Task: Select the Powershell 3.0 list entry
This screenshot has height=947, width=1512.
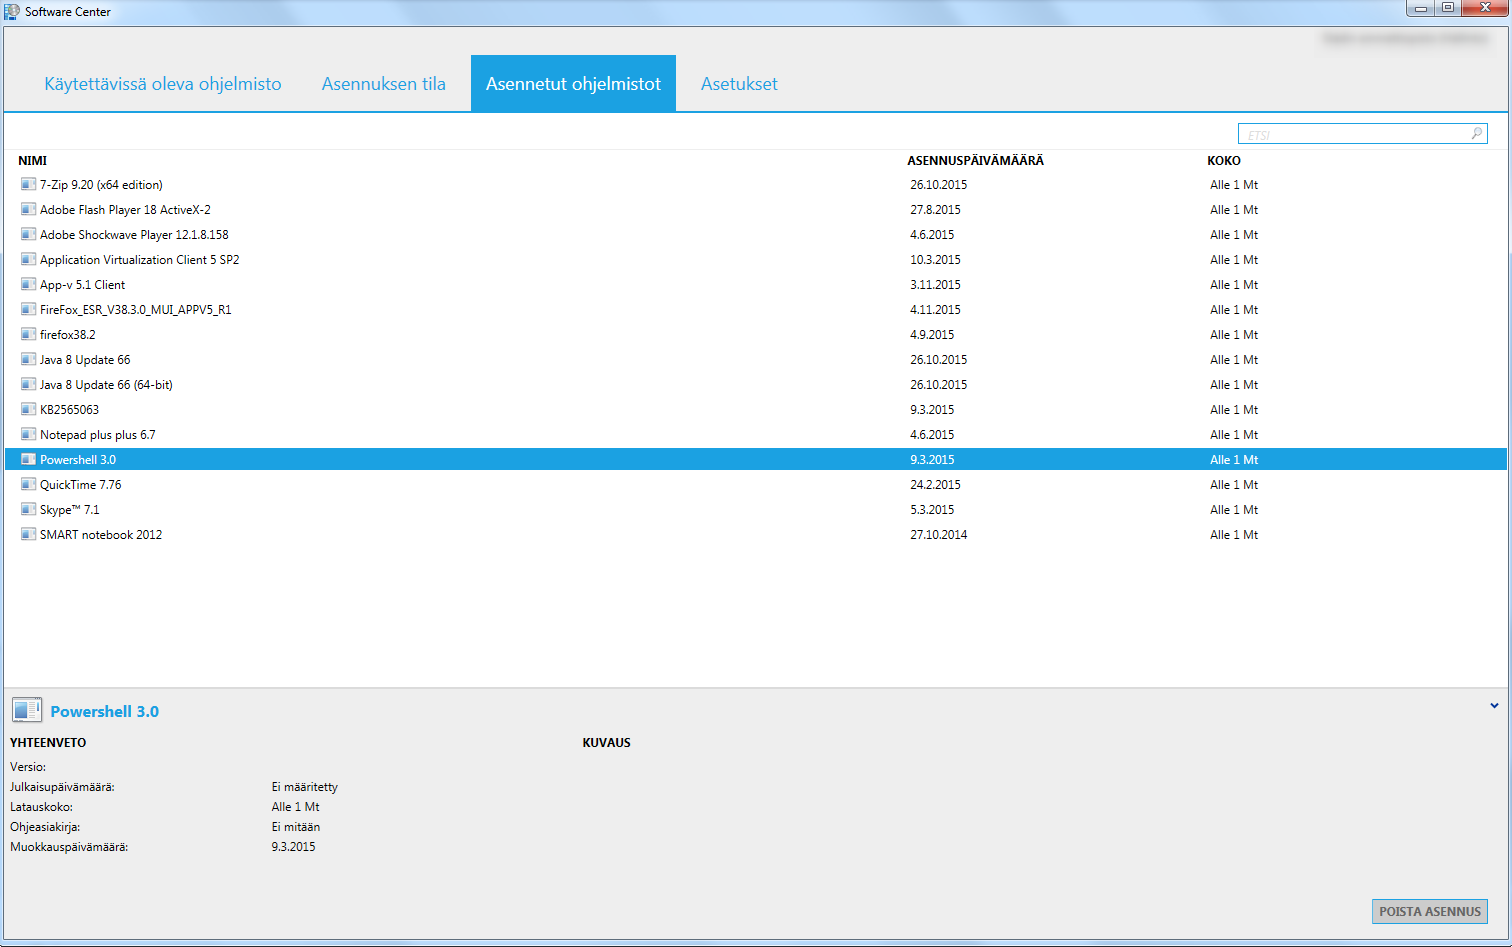Action: pos(756,459)
